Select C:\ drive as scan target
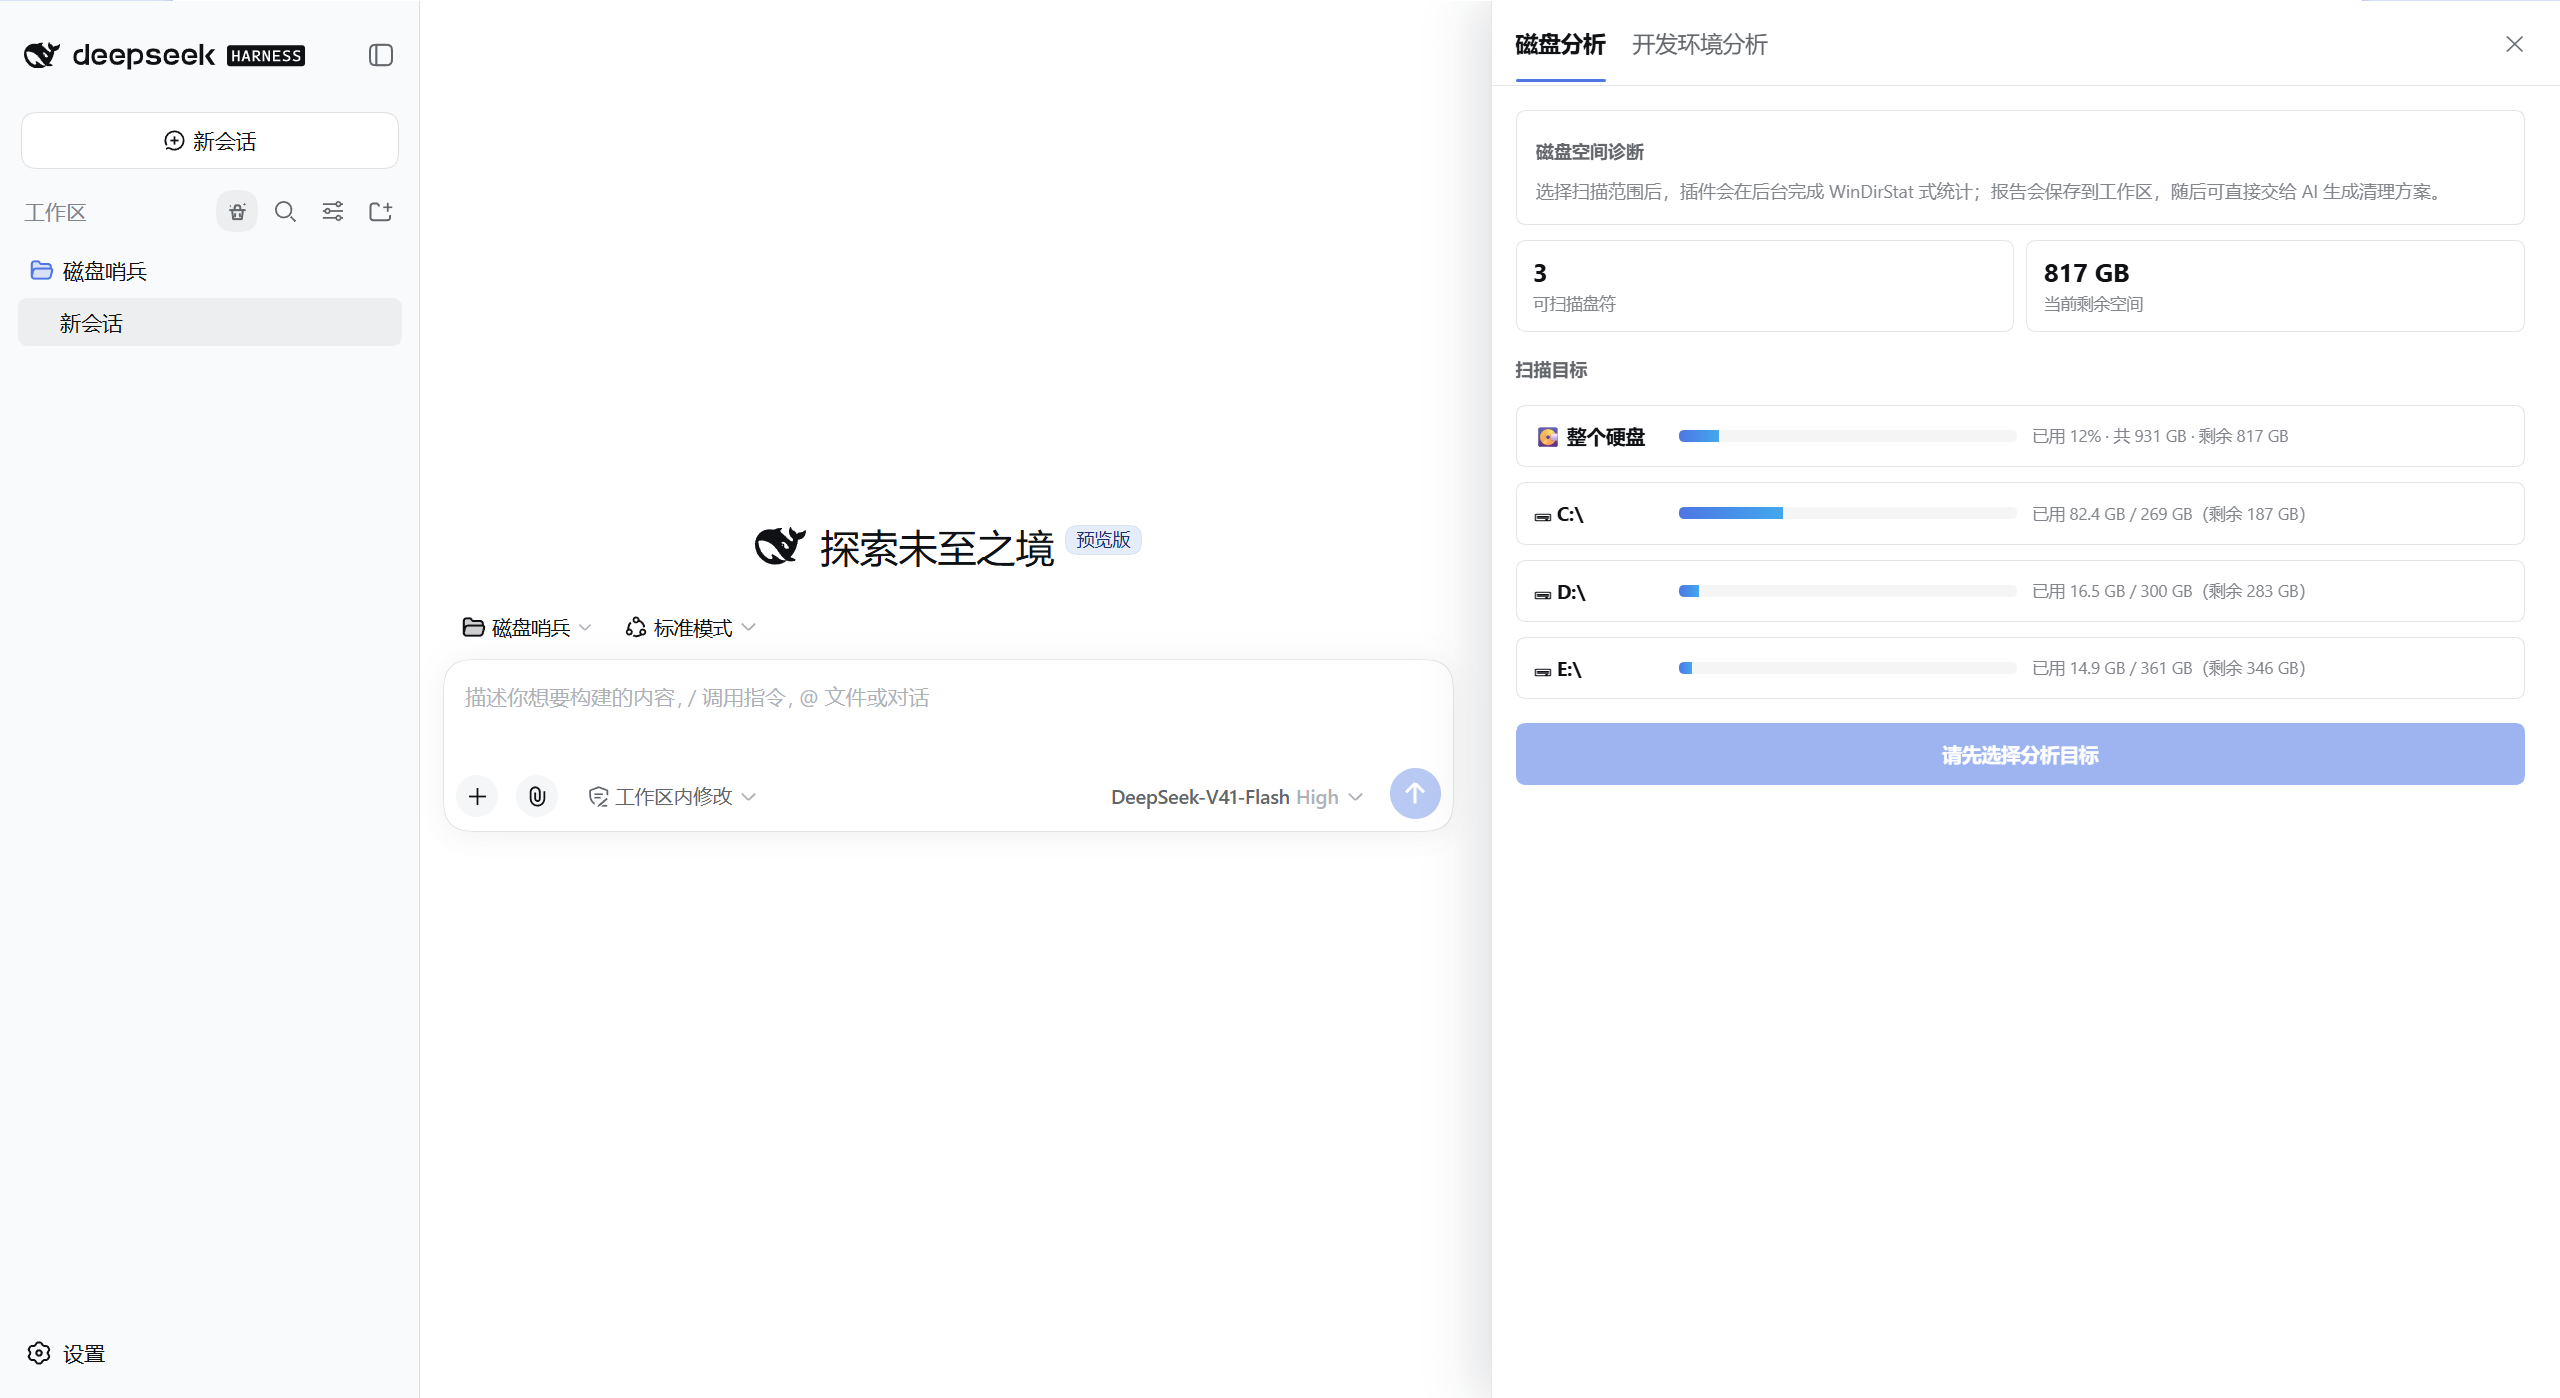Viewport: 2560px width, 1398px height. point(2020,514)
